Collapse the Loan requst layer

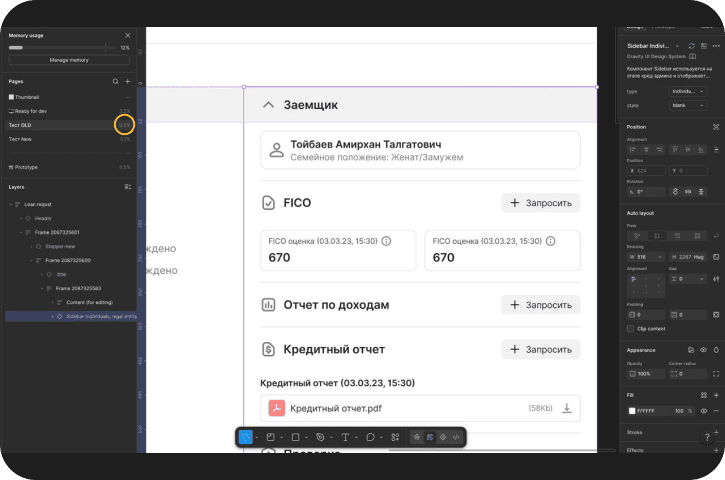[11, 204]
